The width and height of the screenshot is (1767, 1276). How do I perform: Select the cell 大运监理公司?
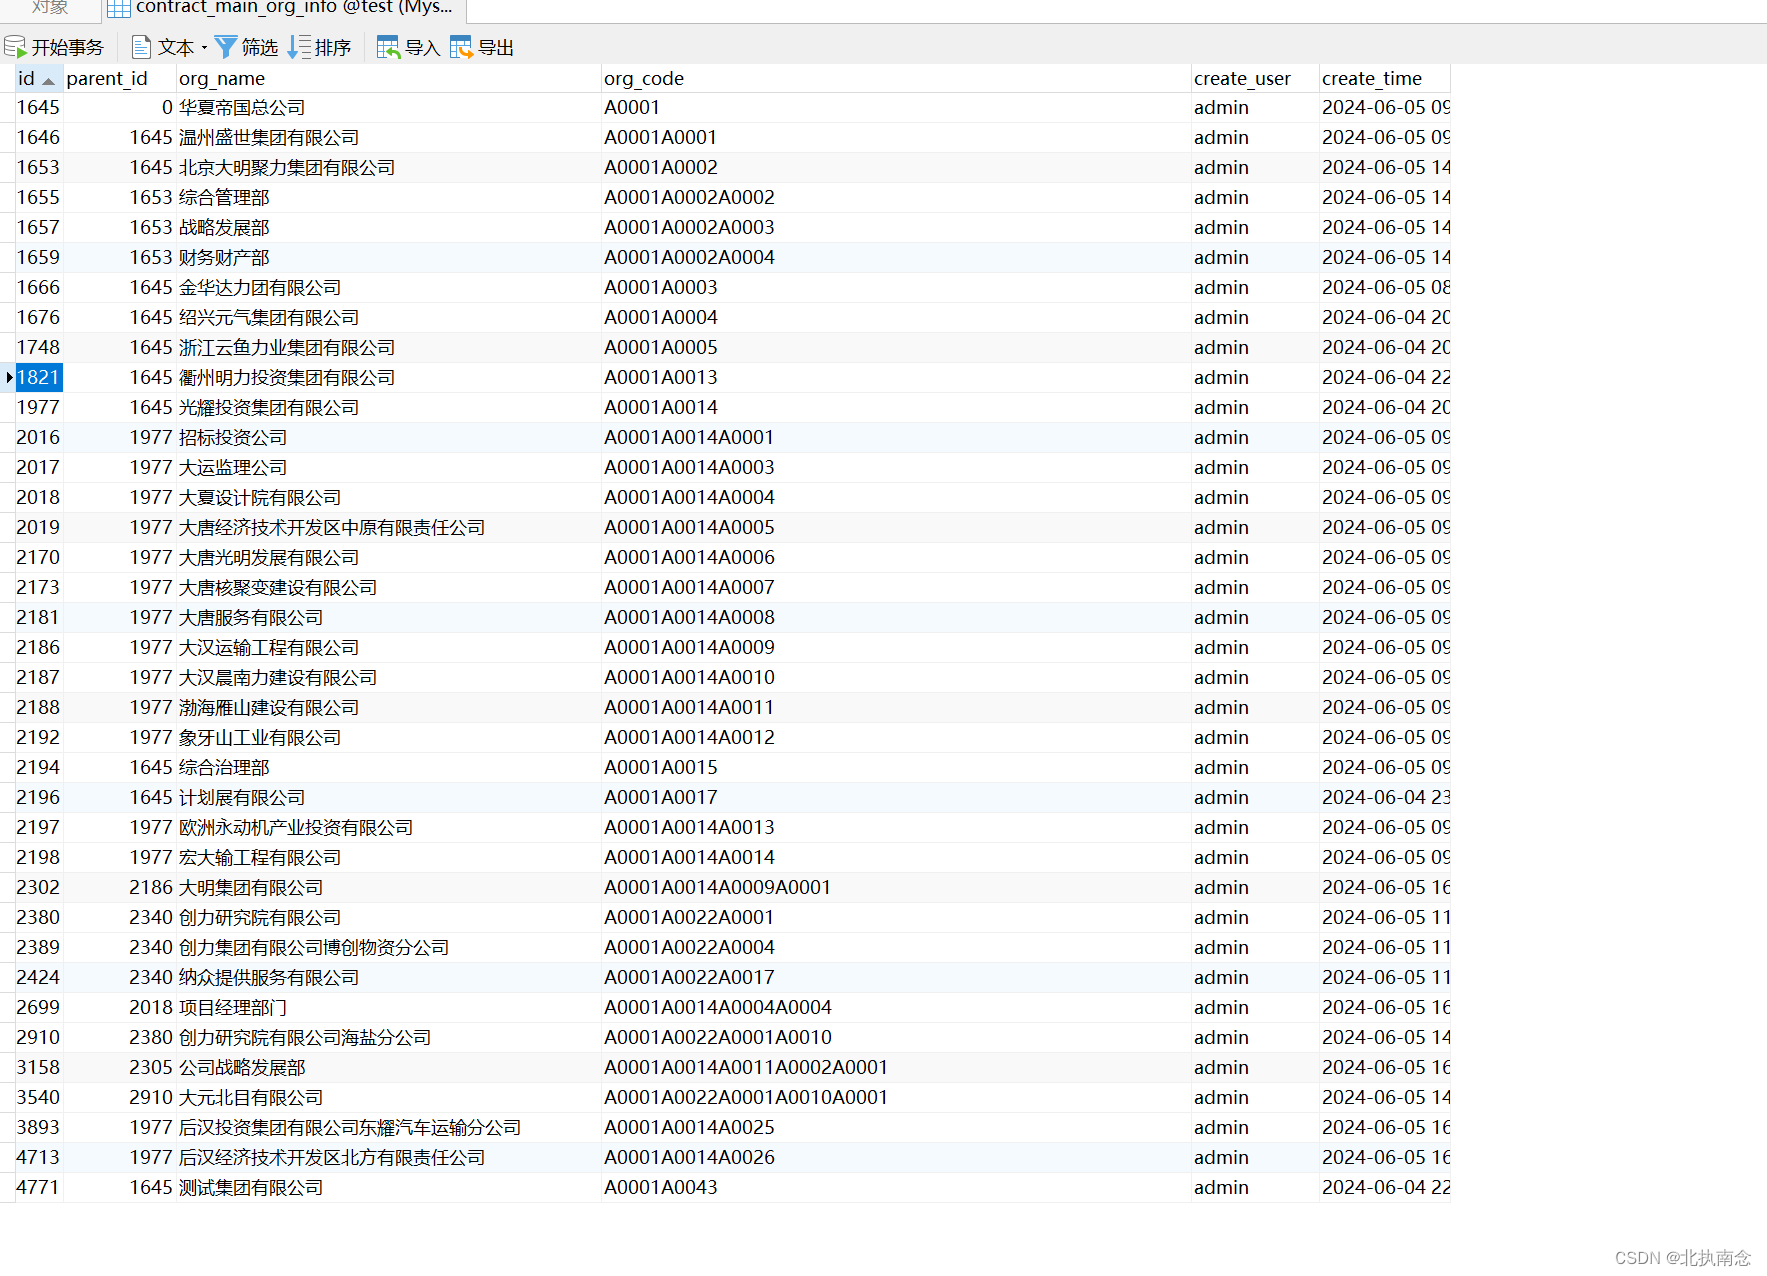(x=388, y=468)
